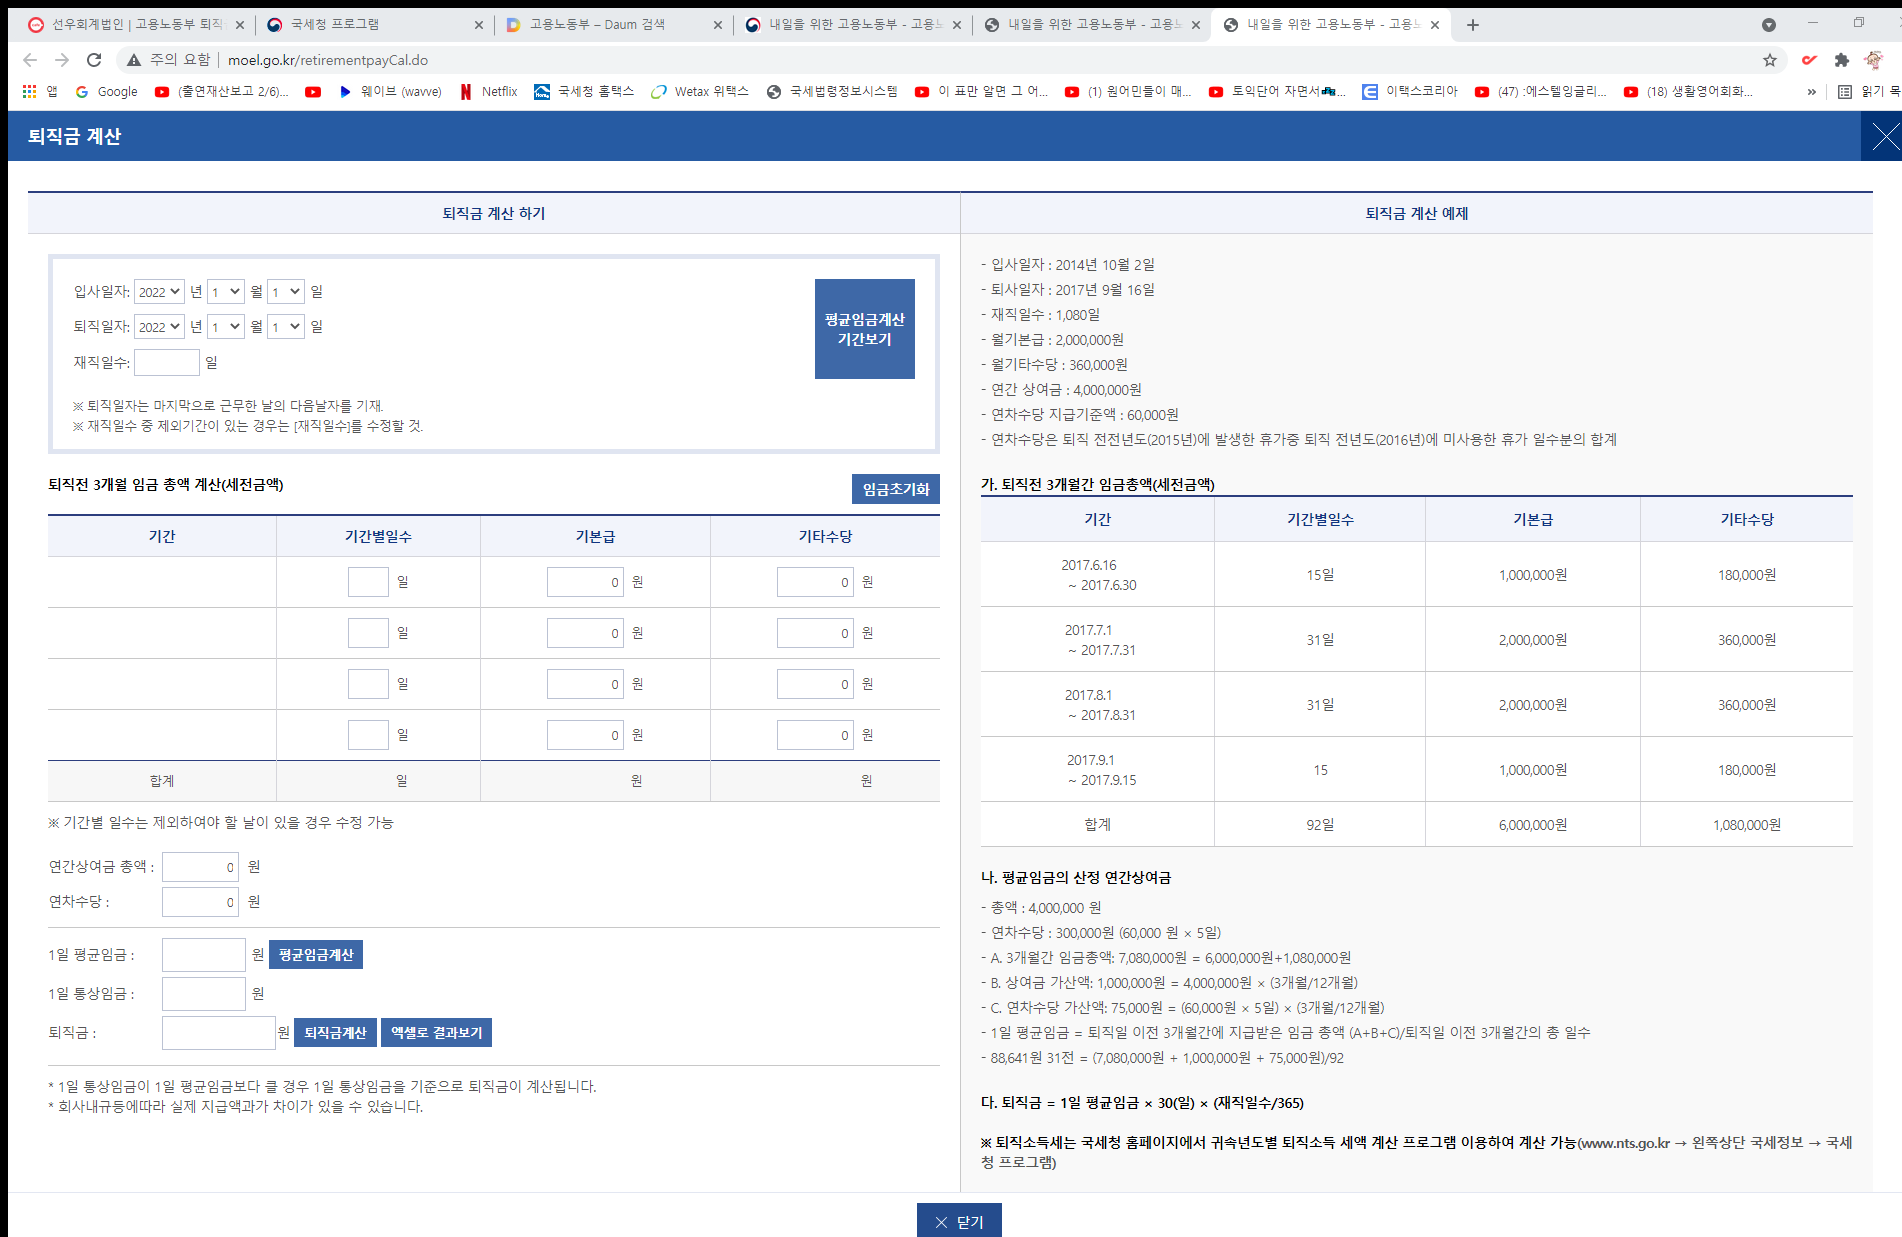The width and height of the screenshot is (1902, 1237).
Task: Expand the 입사일자 year dropdown
Action: 159,292
